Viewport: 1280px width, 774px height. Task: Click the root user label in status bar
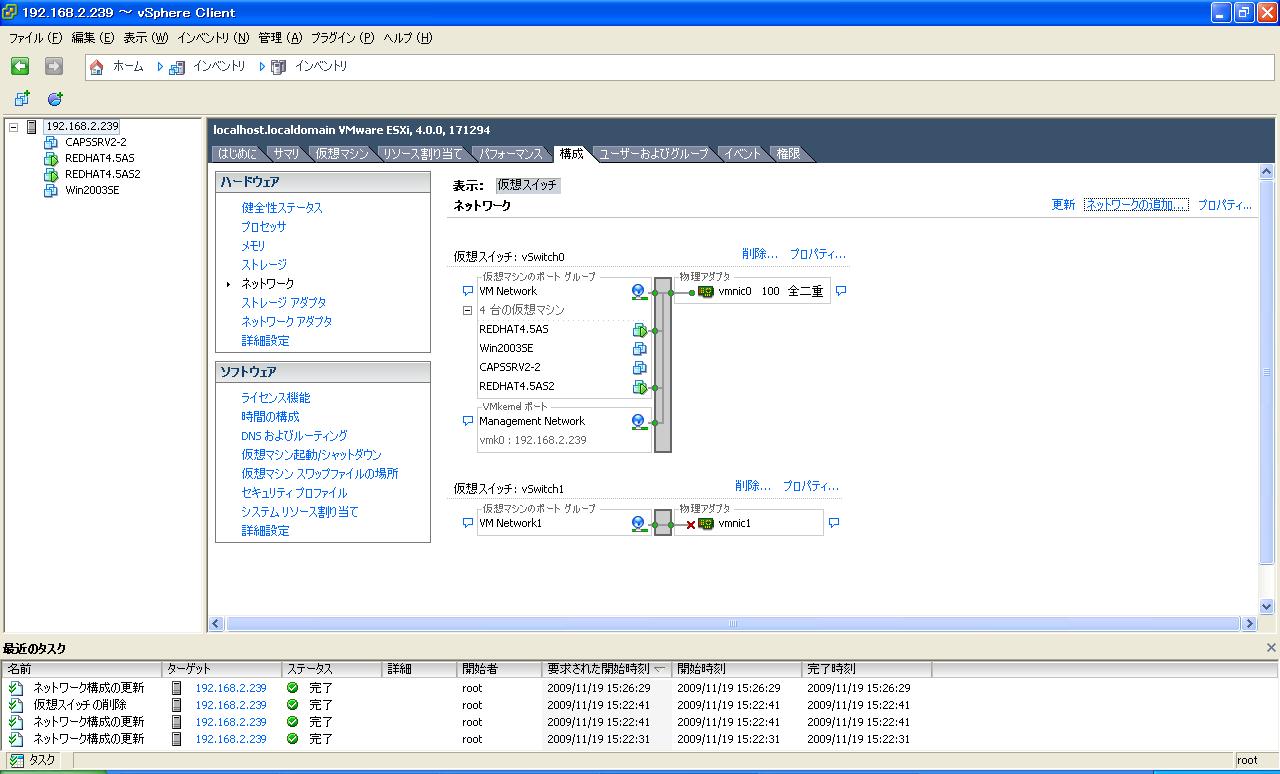1247,761
